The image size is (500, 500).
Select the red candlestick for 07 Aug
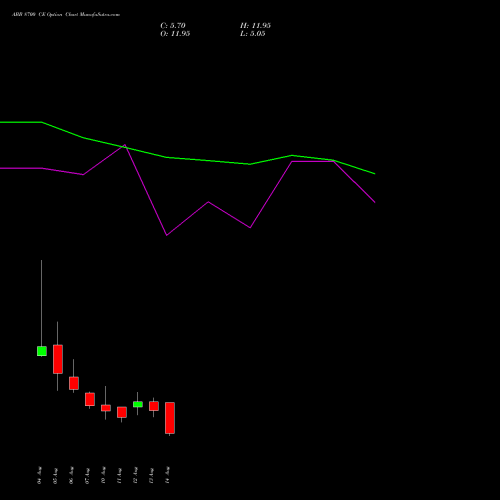[90, 399]
